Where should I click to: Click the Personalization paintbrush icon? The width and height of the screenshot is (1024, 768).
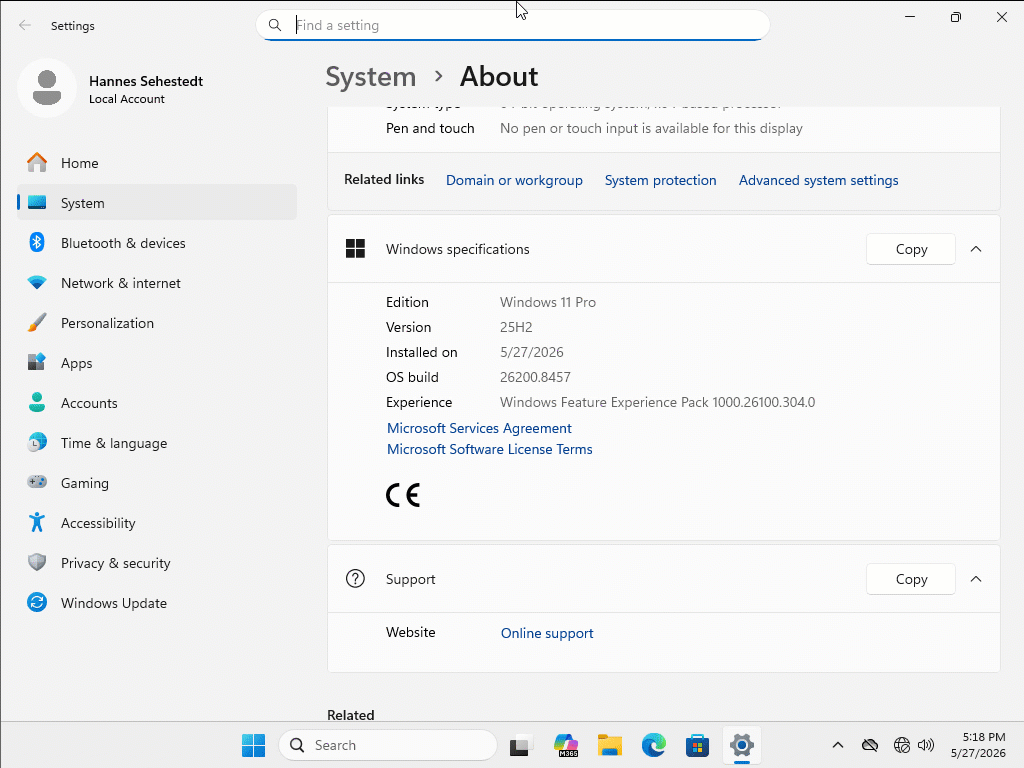(x=37, y=323)
